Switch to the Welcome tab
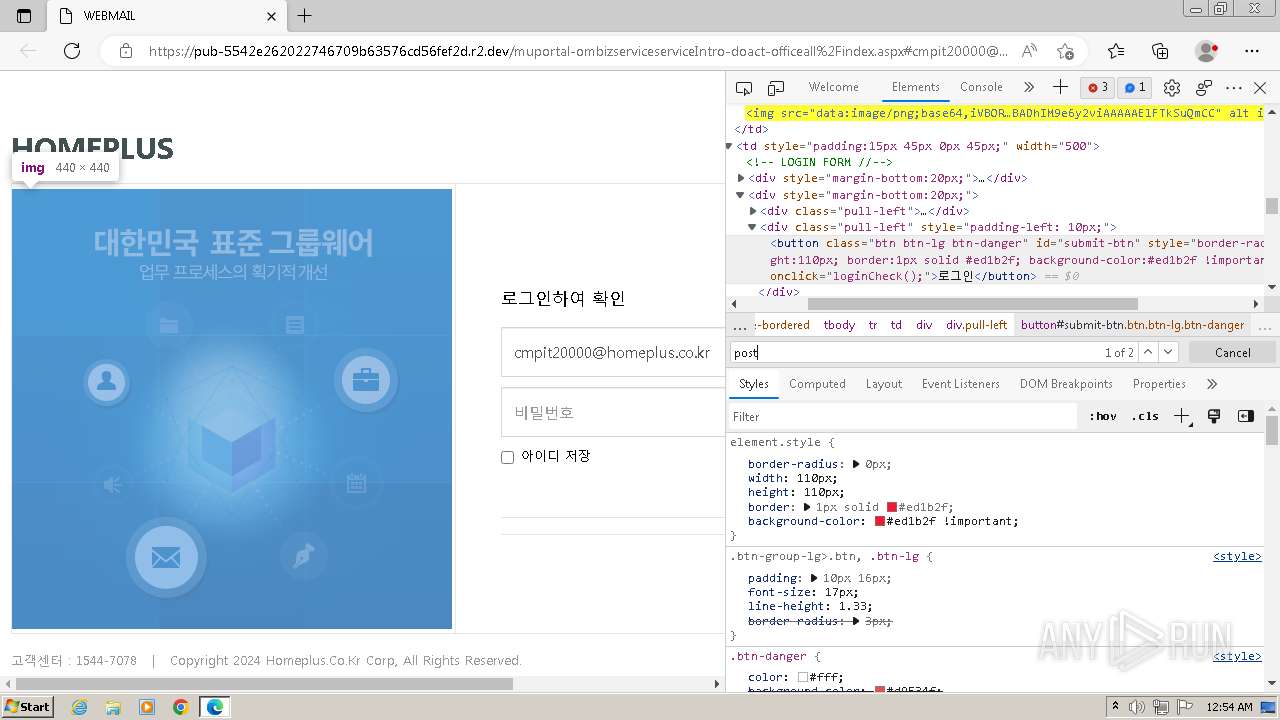This screenshot has height=720, width=1280. [x=833, y=87]
